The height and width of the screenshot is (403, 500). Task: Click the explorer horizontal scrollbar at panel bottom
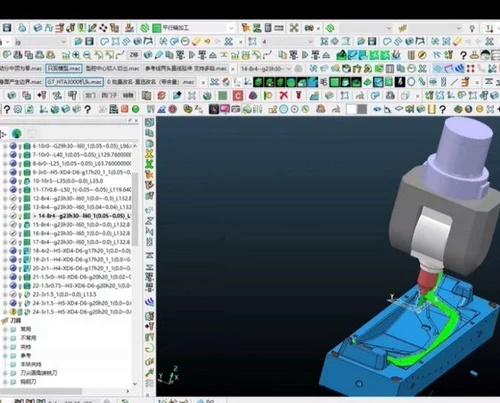41,391
